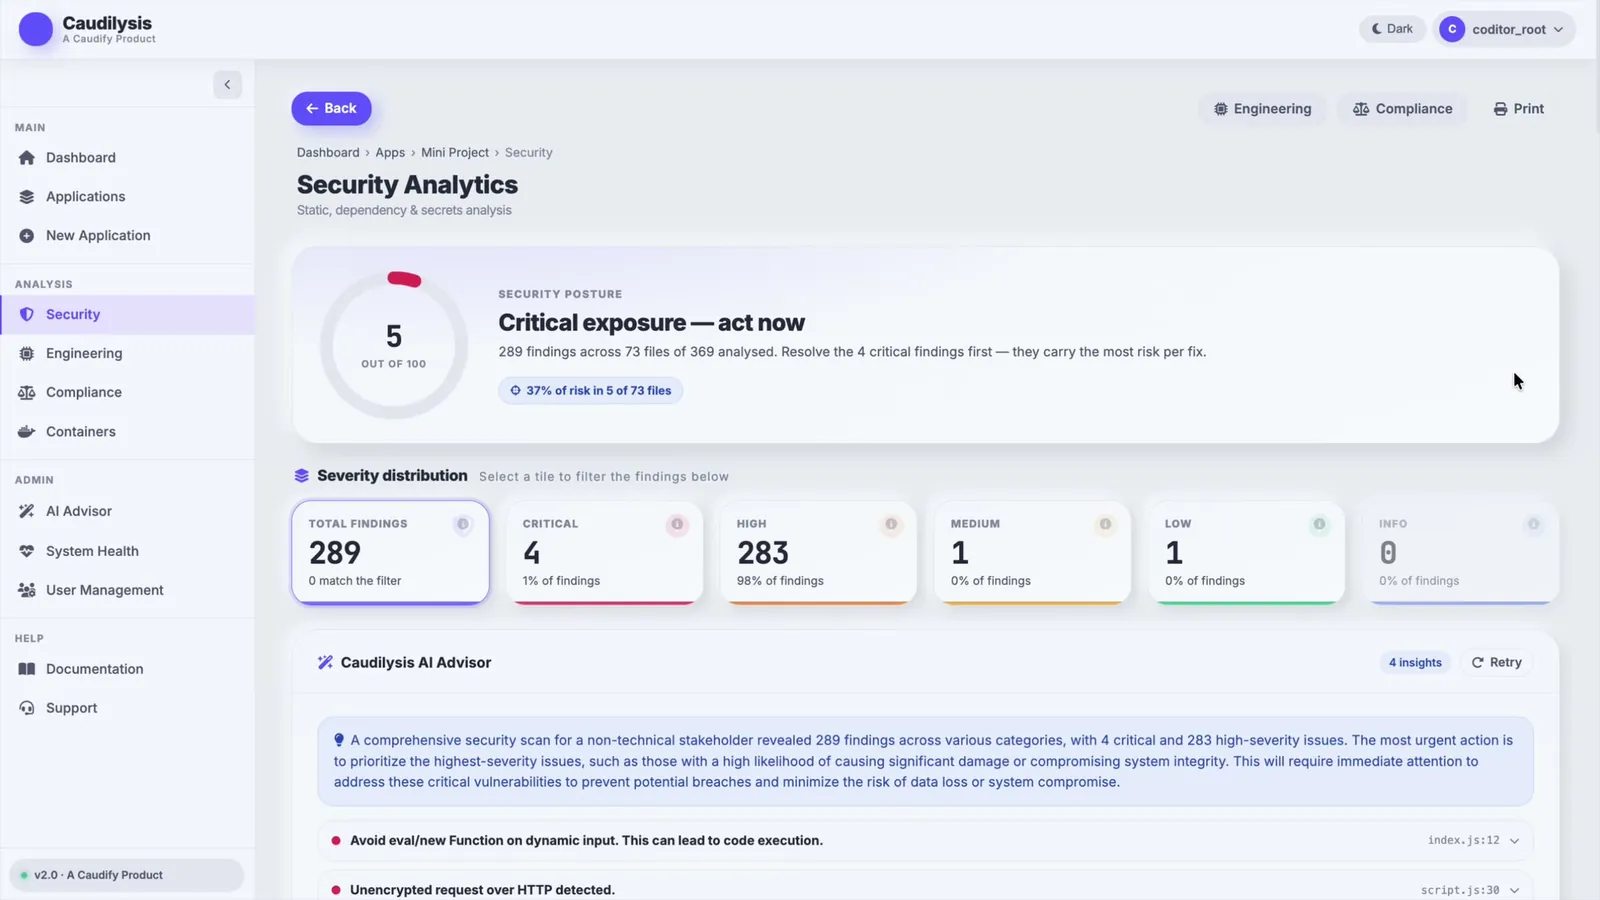Click the security score ring gauge

[394, 346]
